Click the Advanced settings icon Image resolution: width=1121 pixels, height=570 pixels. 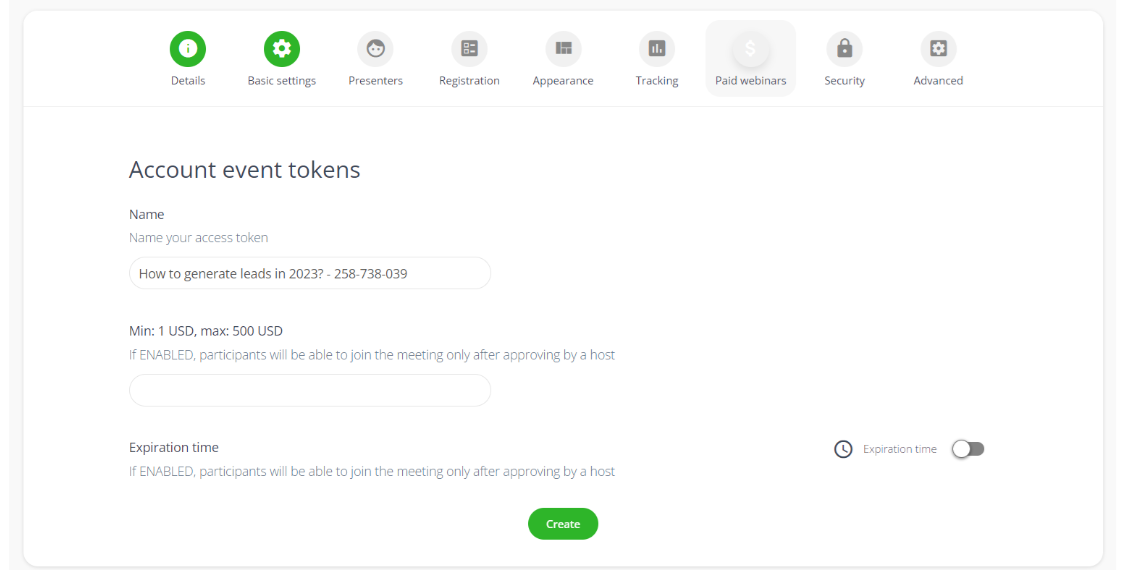point(938,48)
